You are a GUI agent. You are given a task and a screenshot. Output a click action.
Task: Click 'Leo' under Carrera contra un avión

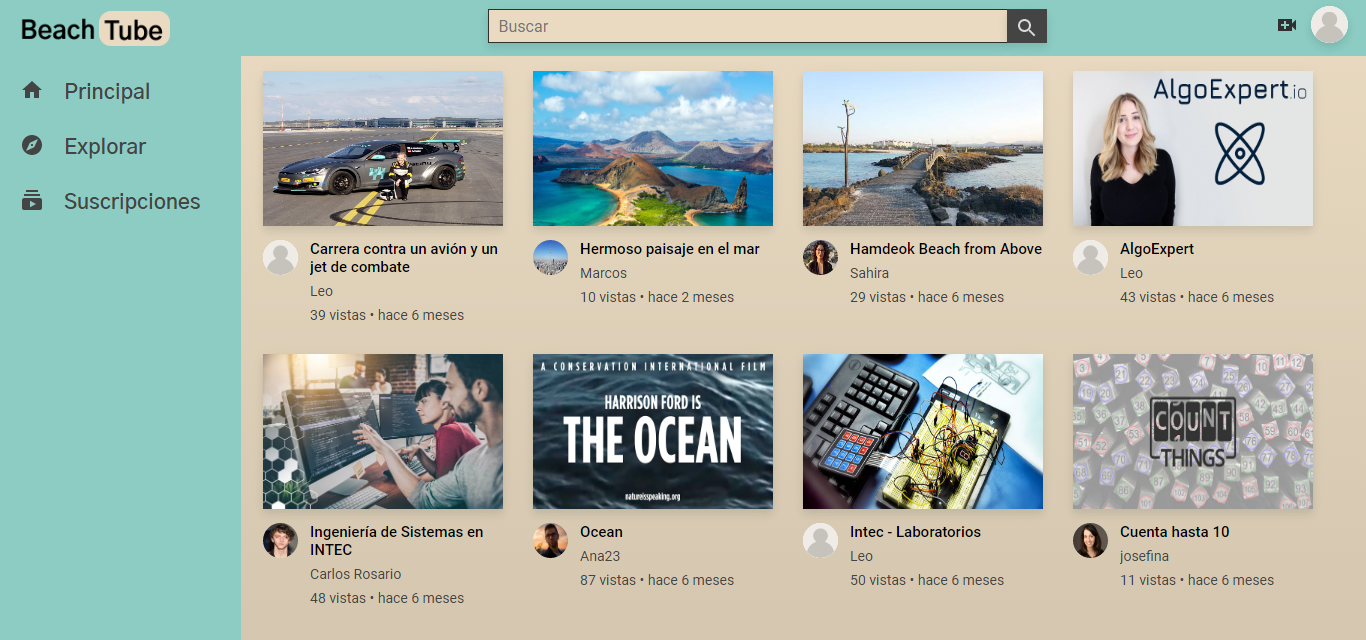321,291
